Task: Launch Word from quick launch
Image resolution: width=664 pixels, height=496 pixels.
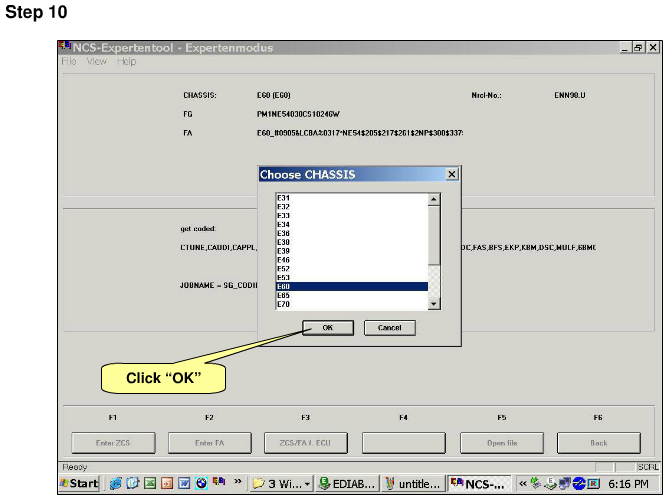Action: pos(184,483)
